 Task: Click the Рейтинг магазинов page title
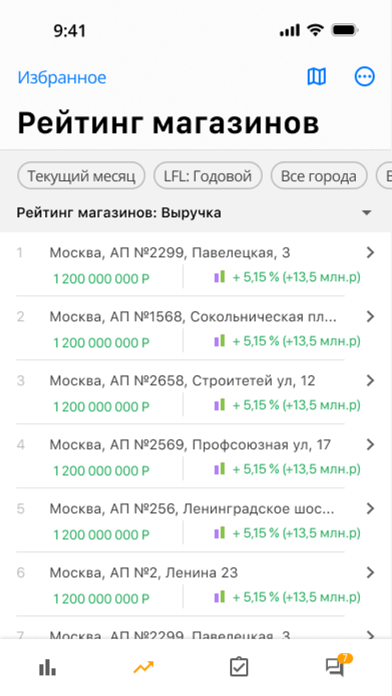click(168, 123)
